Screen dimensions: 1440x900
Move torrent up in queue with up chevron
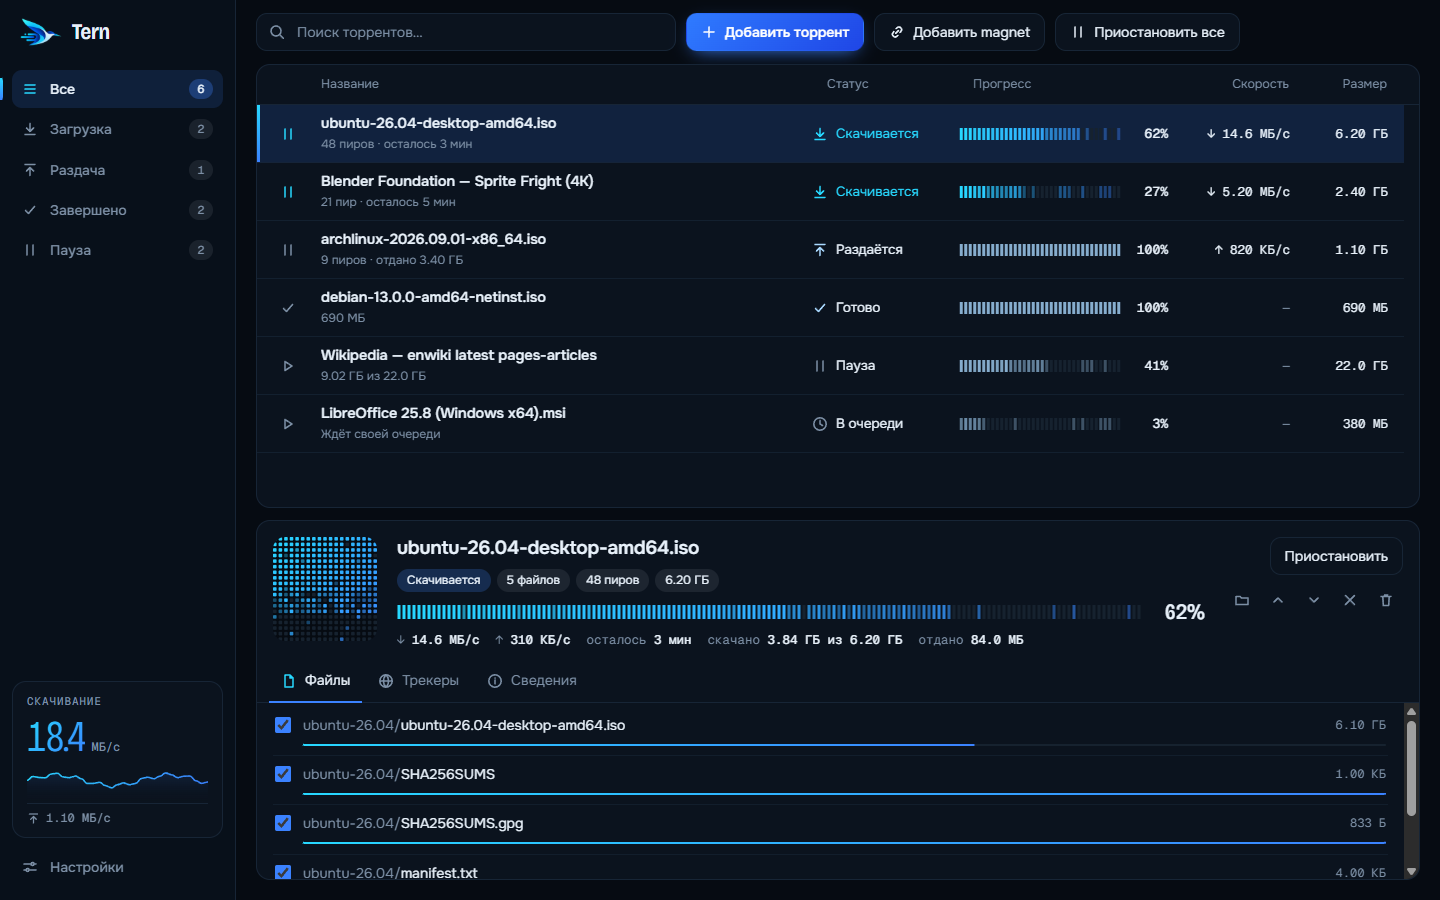point(1278,600)
